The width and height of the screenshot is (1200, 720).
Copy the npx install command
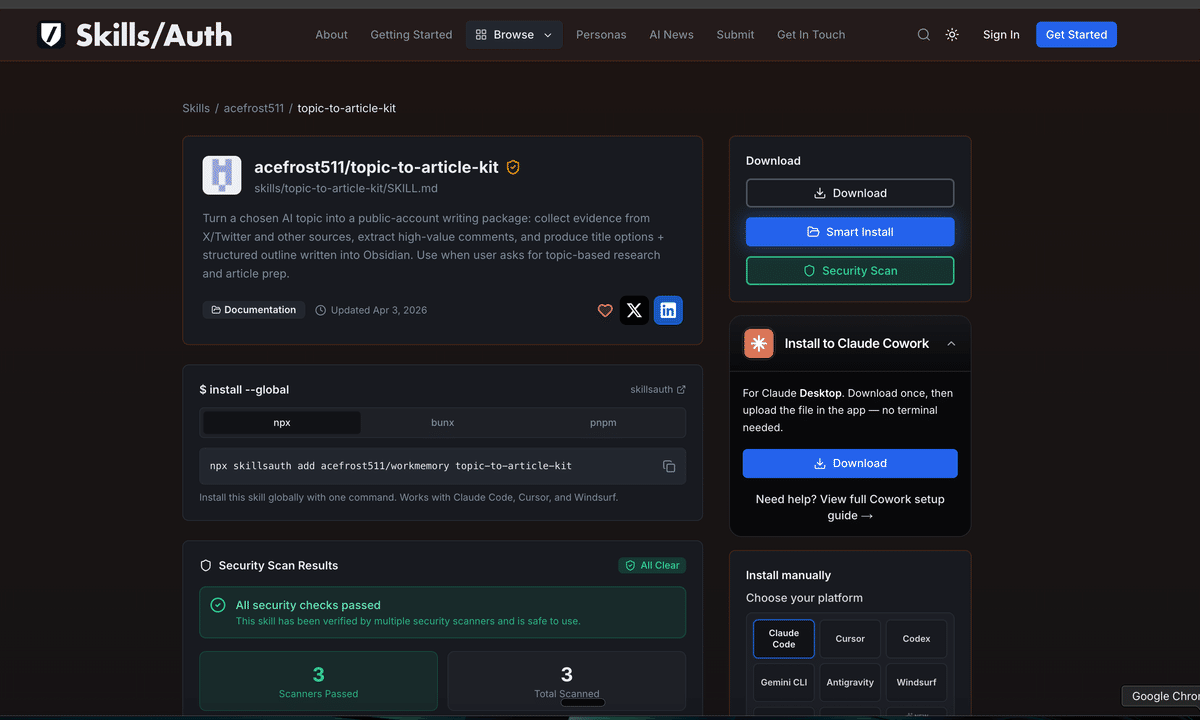pyautogui.click(x=669, y=467)
